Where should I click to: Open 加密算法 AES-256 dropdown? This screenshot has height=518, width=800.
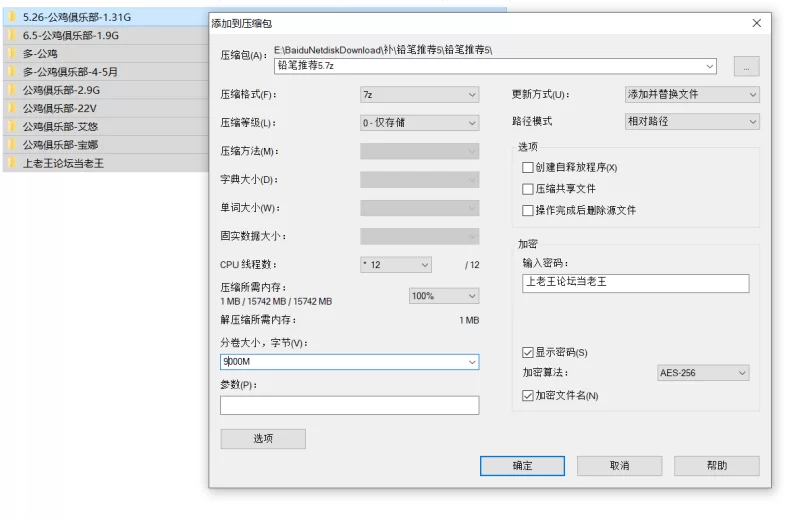pyautogui.click(x=703, y=373)
